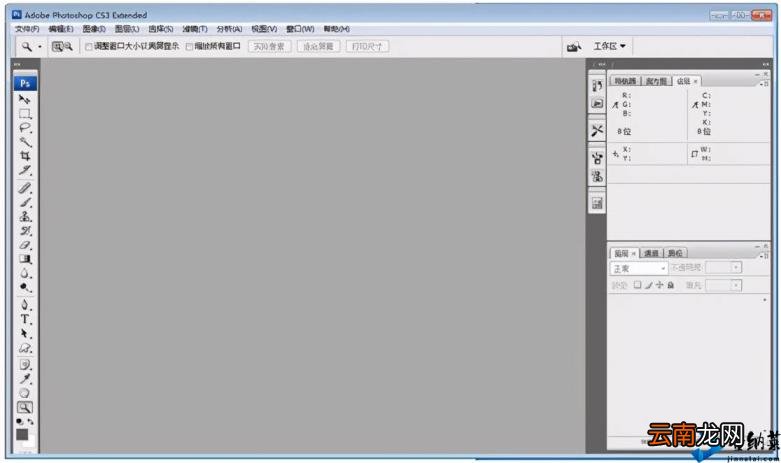Select the Slice tool
Image resolution: width=781 pixels, height=463 pixels.
pyautogui.click(x=24, y=171)
